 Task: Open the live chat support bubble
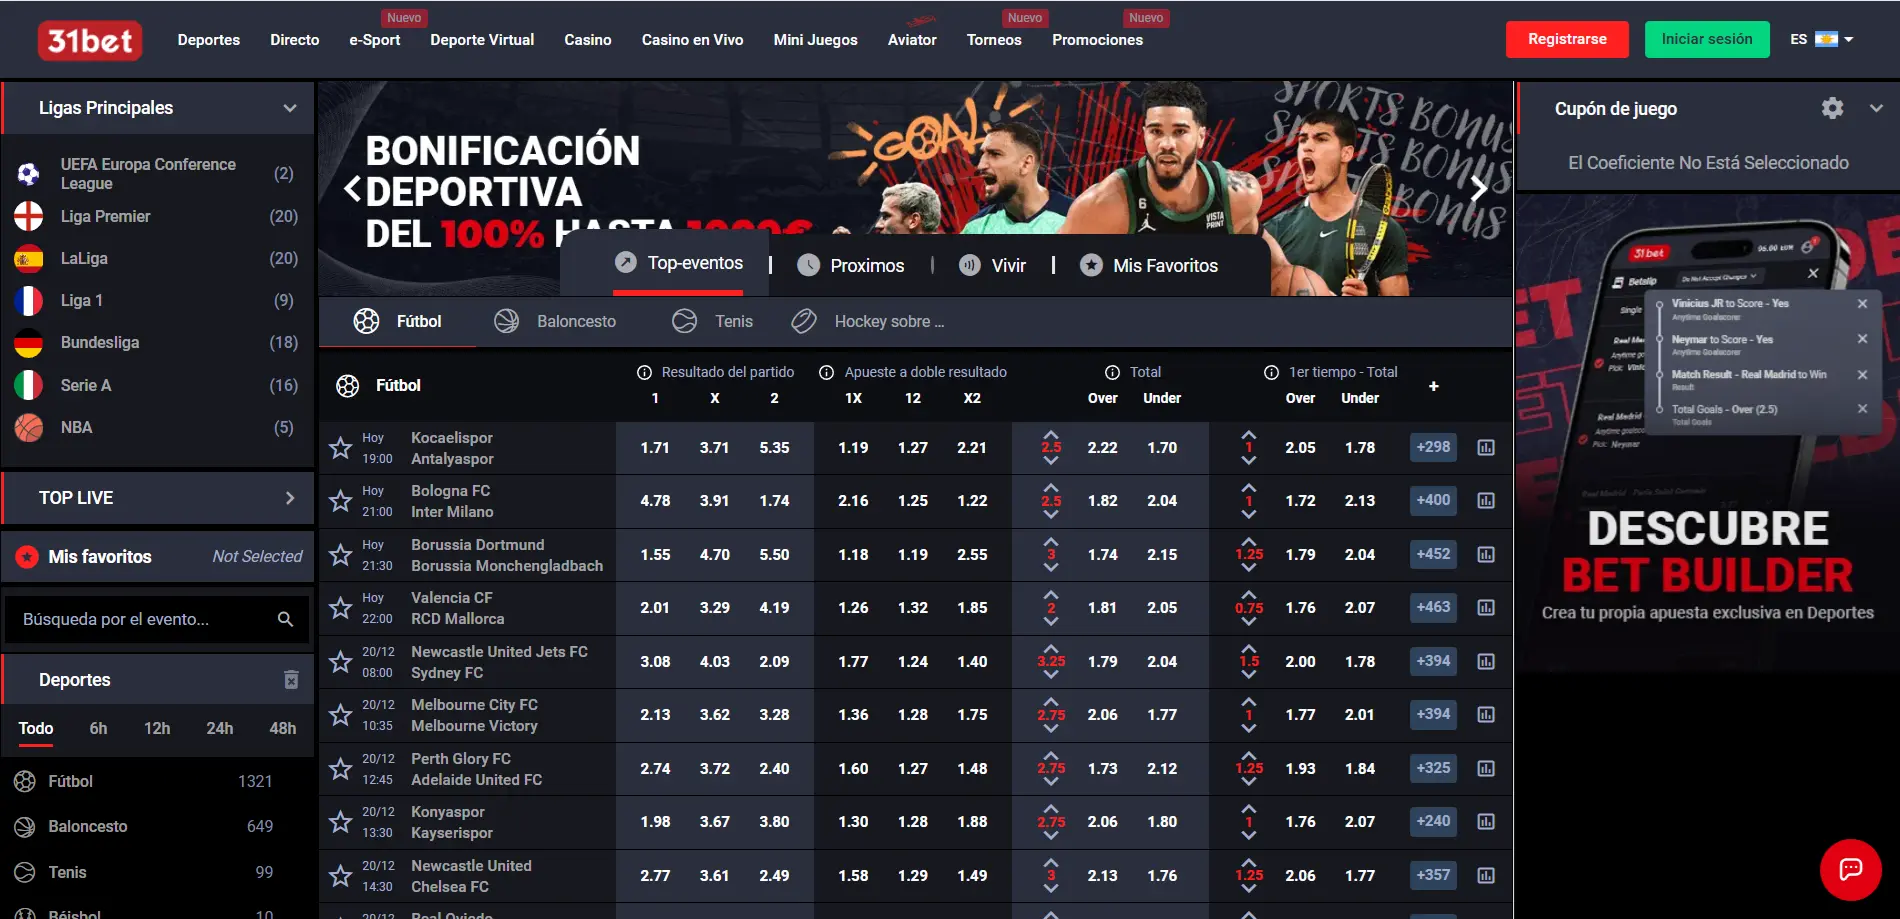[1850, 869]
